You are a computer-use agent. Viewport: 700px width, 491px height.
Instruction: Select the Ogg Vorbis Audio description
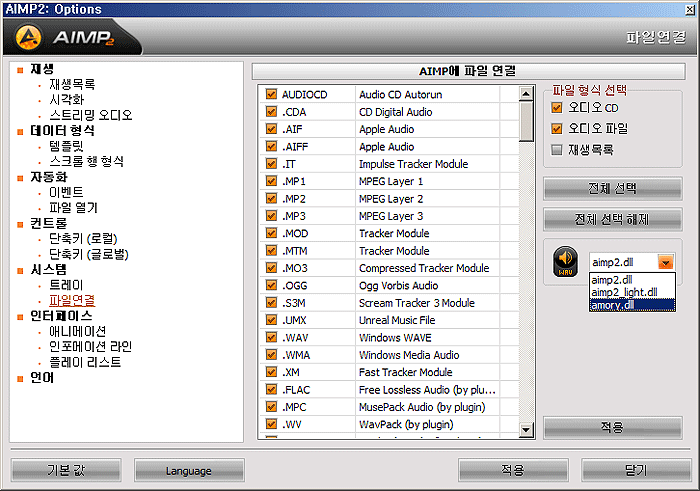399,286
